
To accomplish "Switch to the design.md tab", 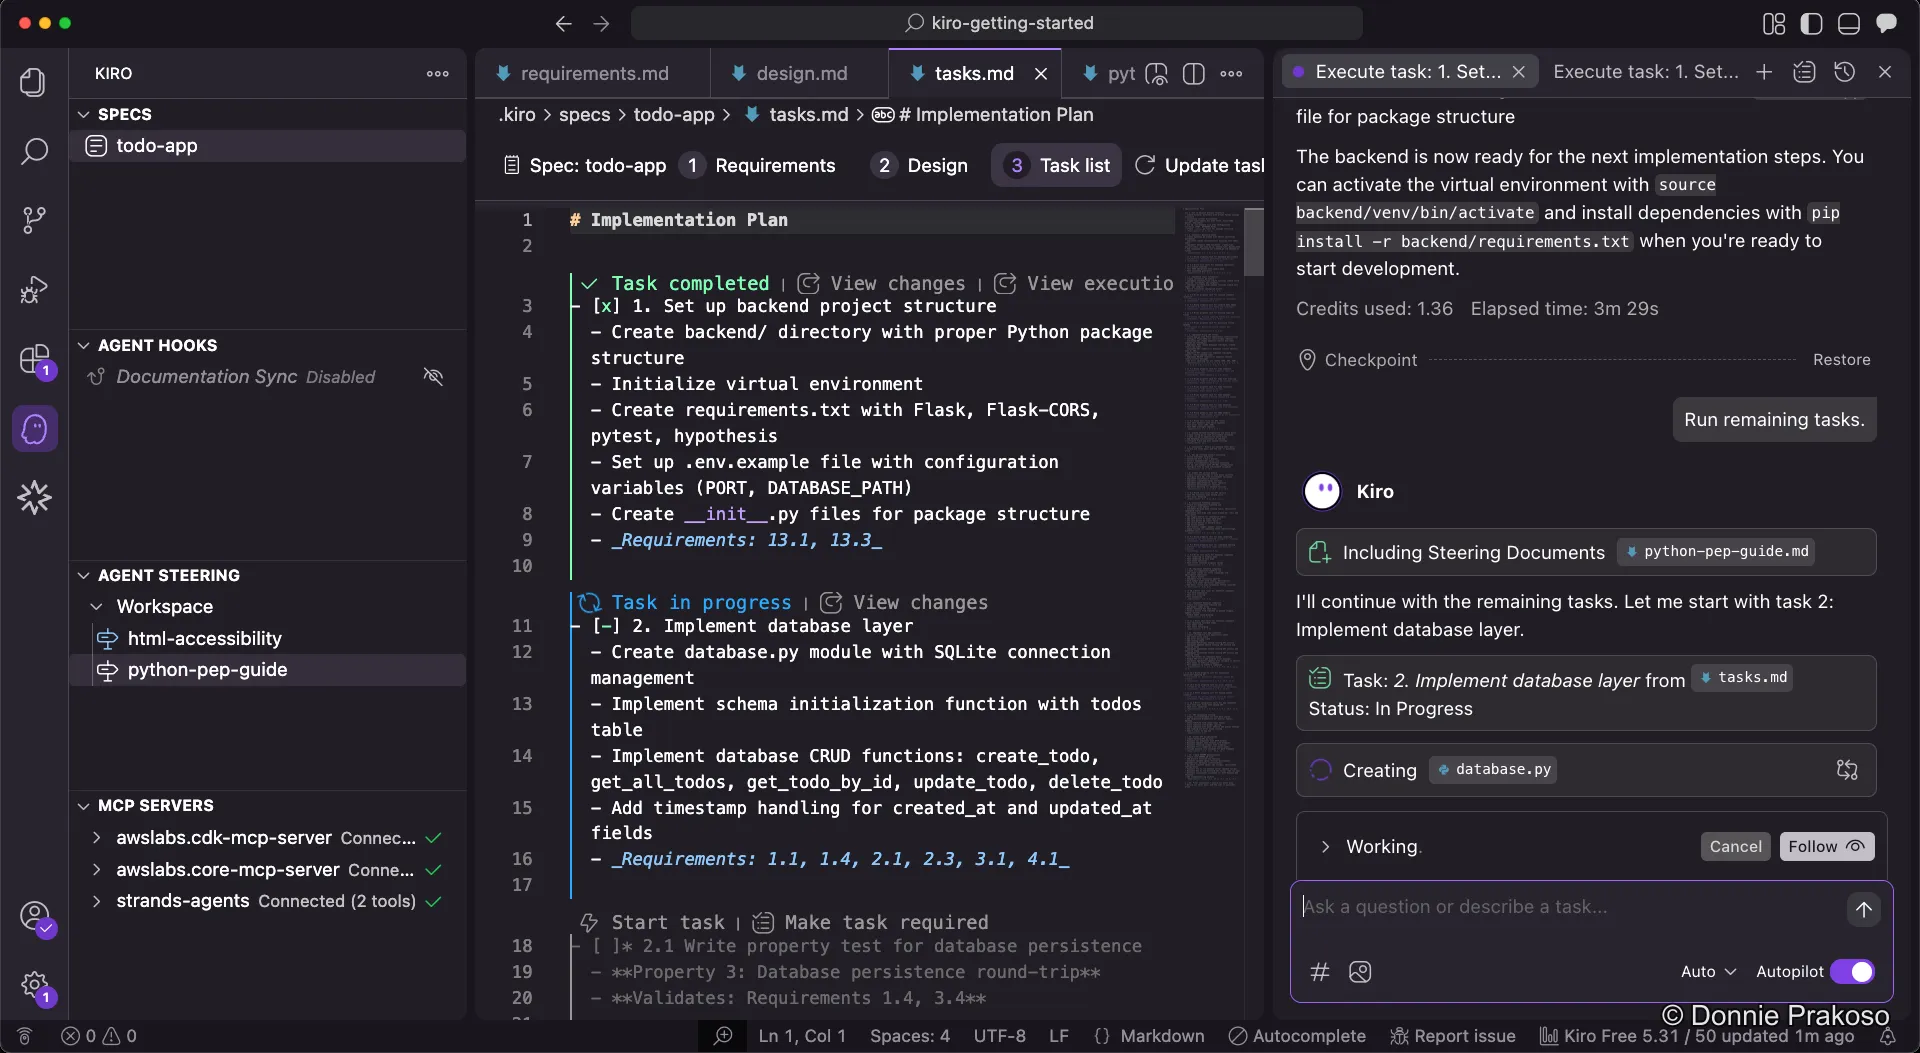I will point(800,73).
